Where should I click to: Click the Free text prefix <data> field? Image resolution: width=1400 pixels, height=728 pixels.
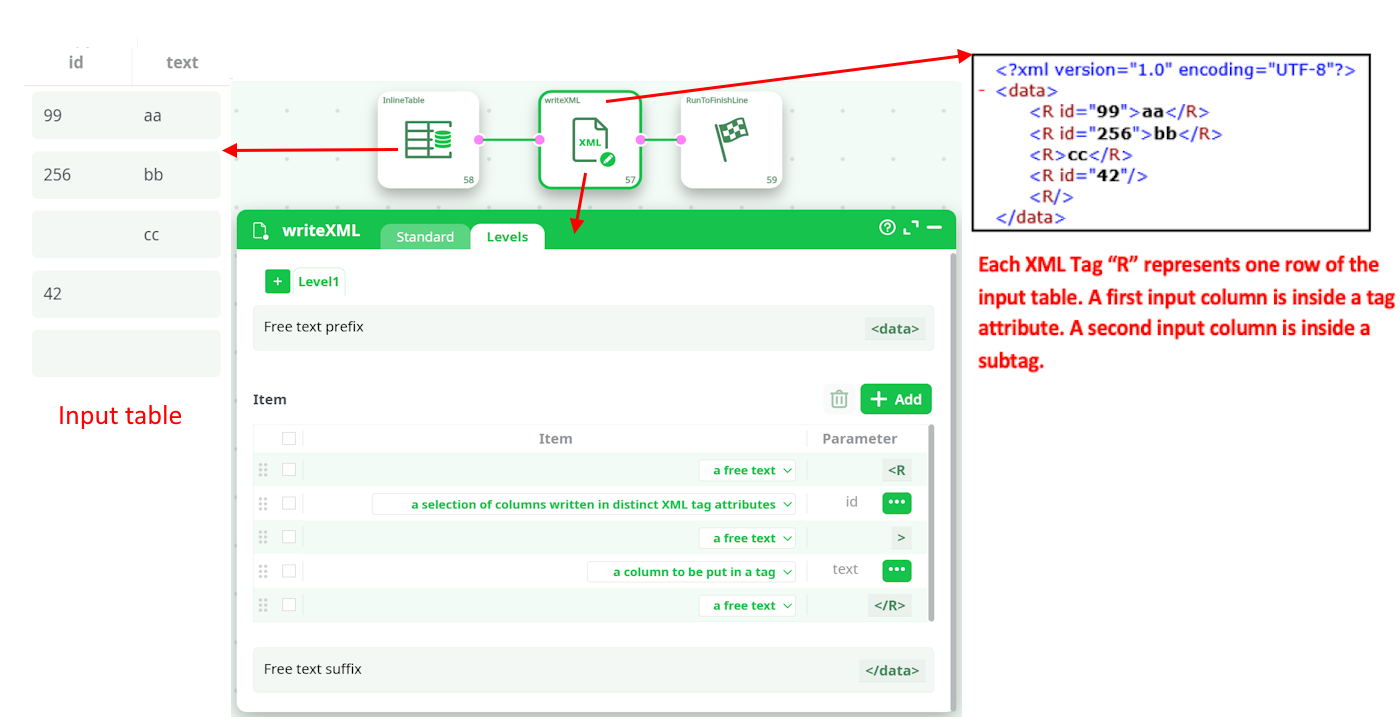point(895,328)
